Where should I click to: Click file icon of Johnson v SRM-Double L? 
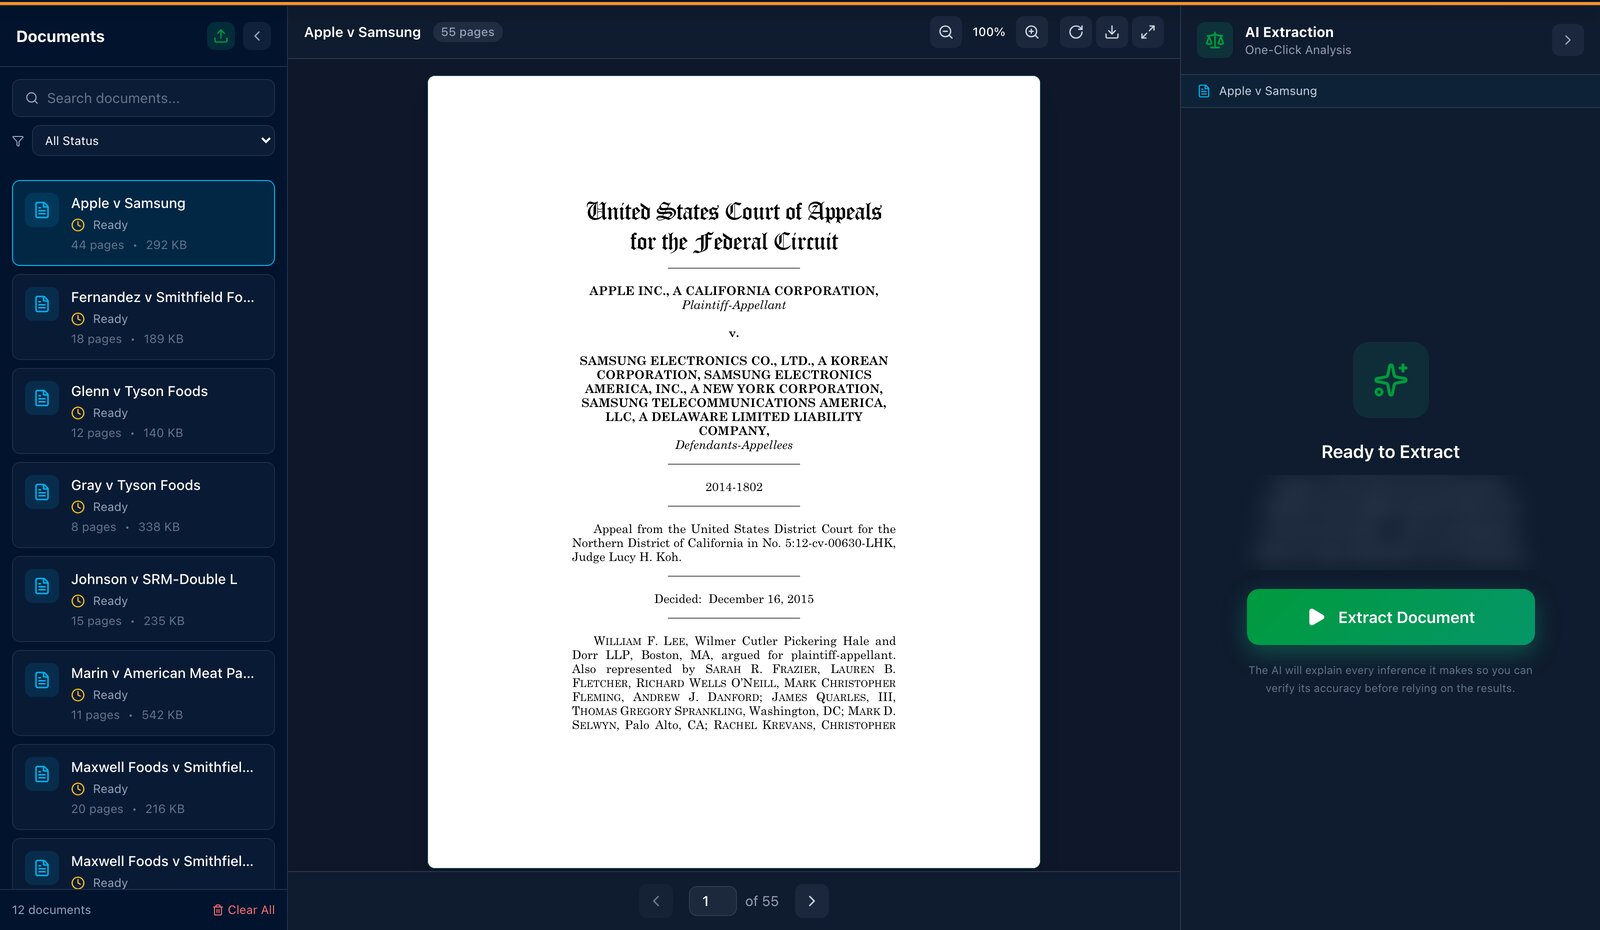(42, 586)
